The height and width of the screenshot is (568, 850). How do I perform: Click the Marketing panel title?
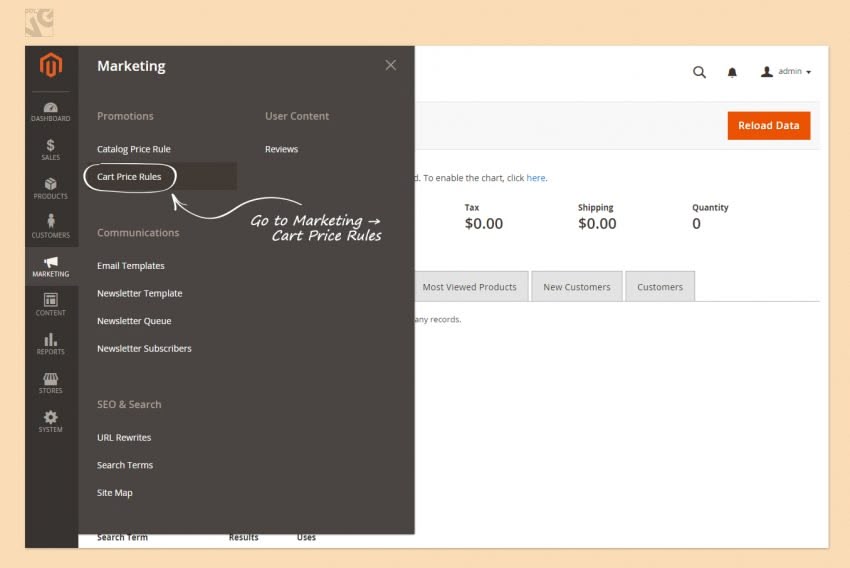131,66
